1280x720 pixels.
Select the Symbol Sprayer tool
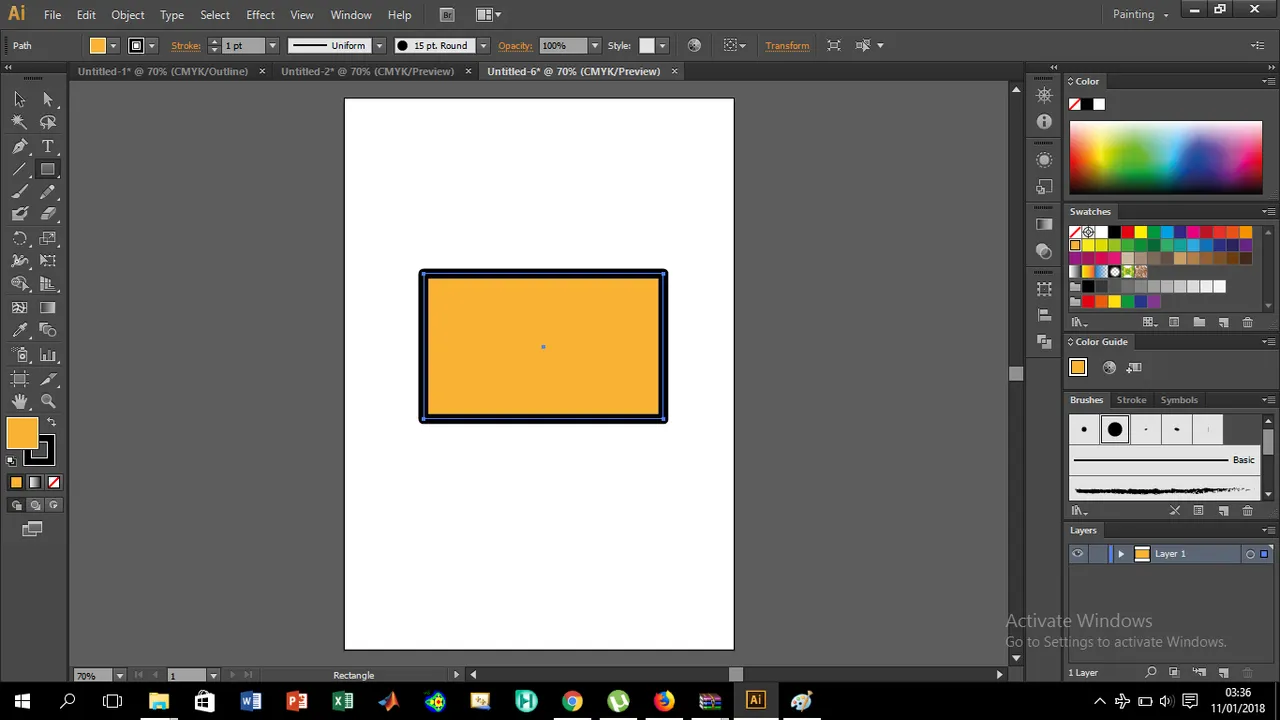pos(19,355)
